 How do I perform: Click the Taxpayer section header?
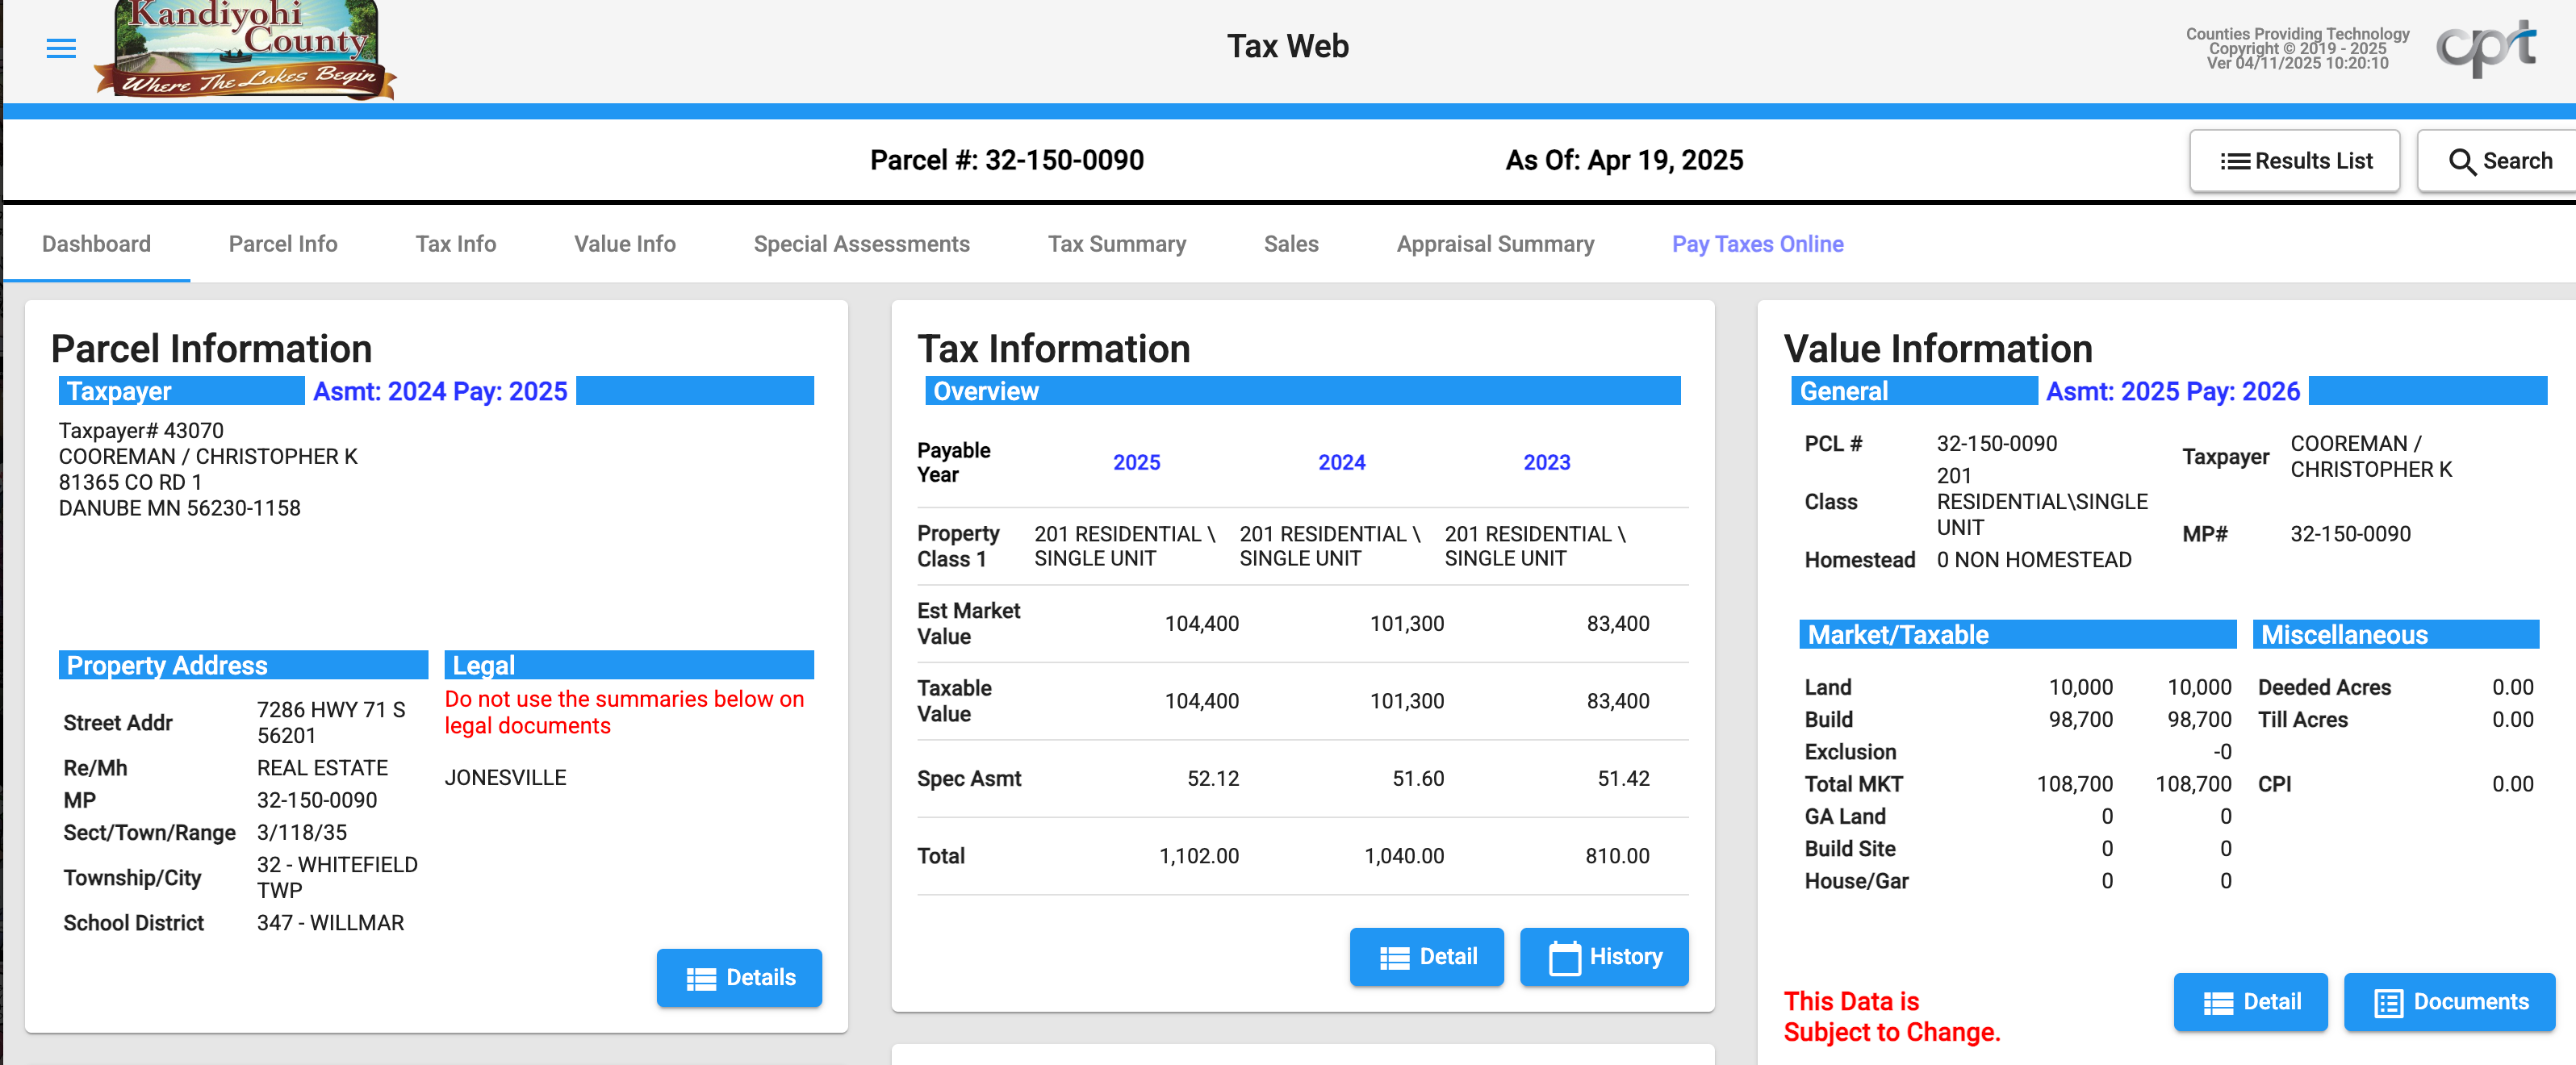(x=181, y=391)
